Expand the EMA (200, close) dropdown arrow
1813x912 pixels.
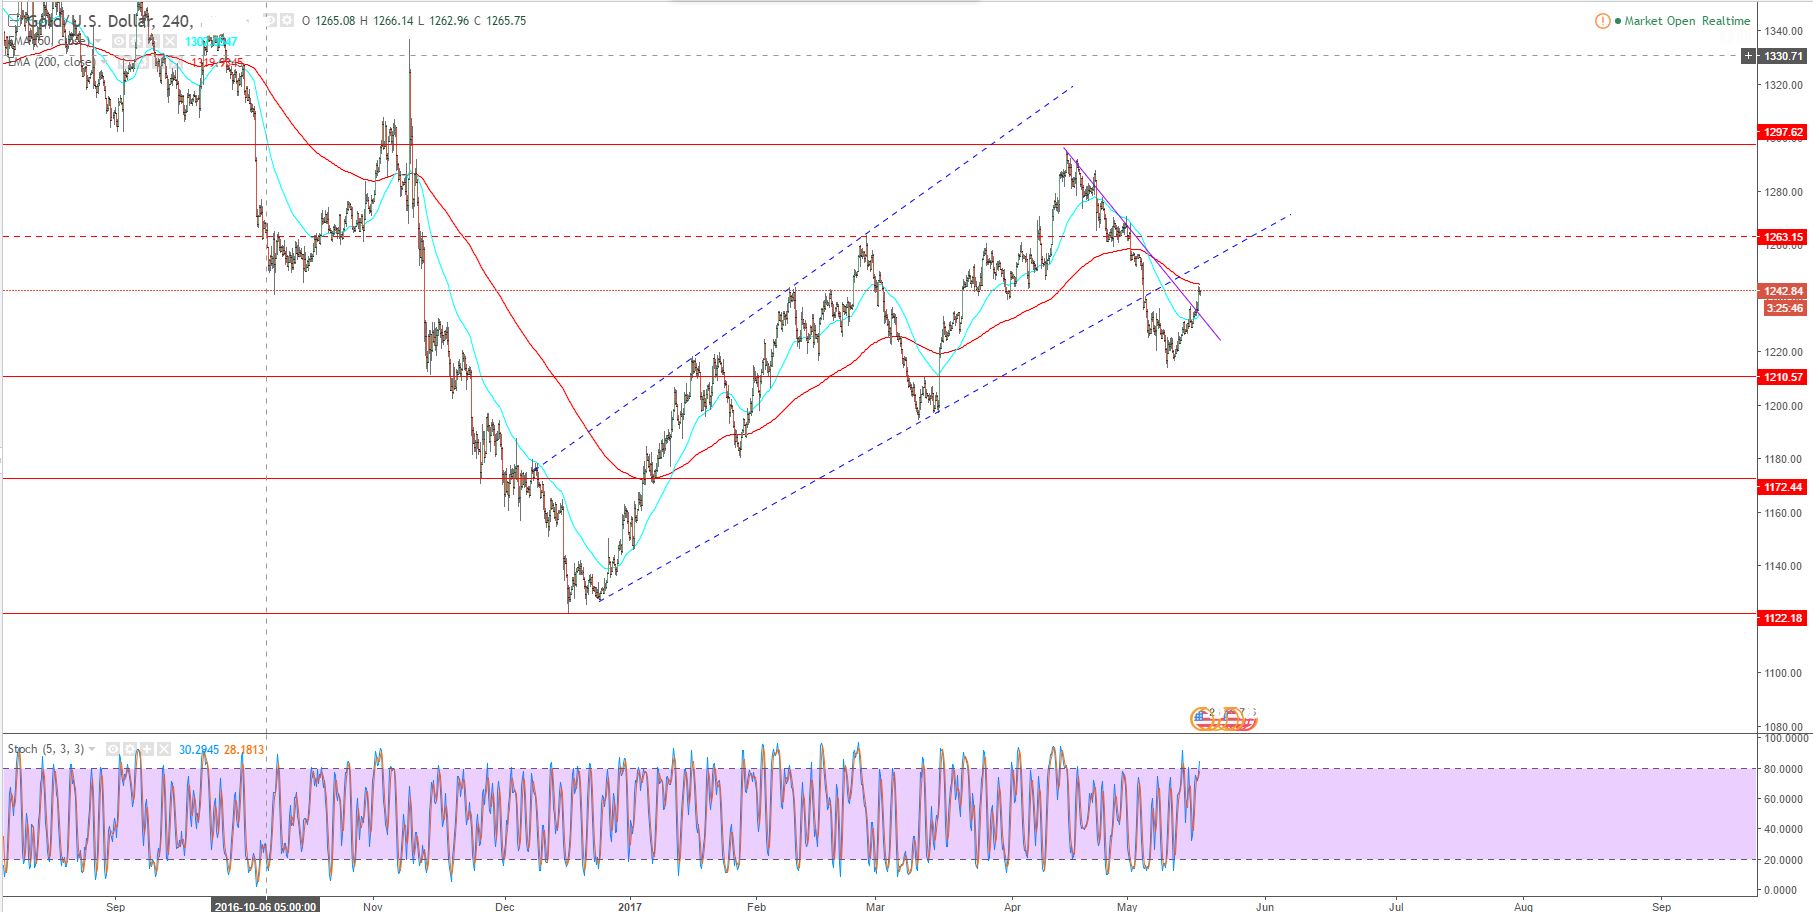click(103, 62)
